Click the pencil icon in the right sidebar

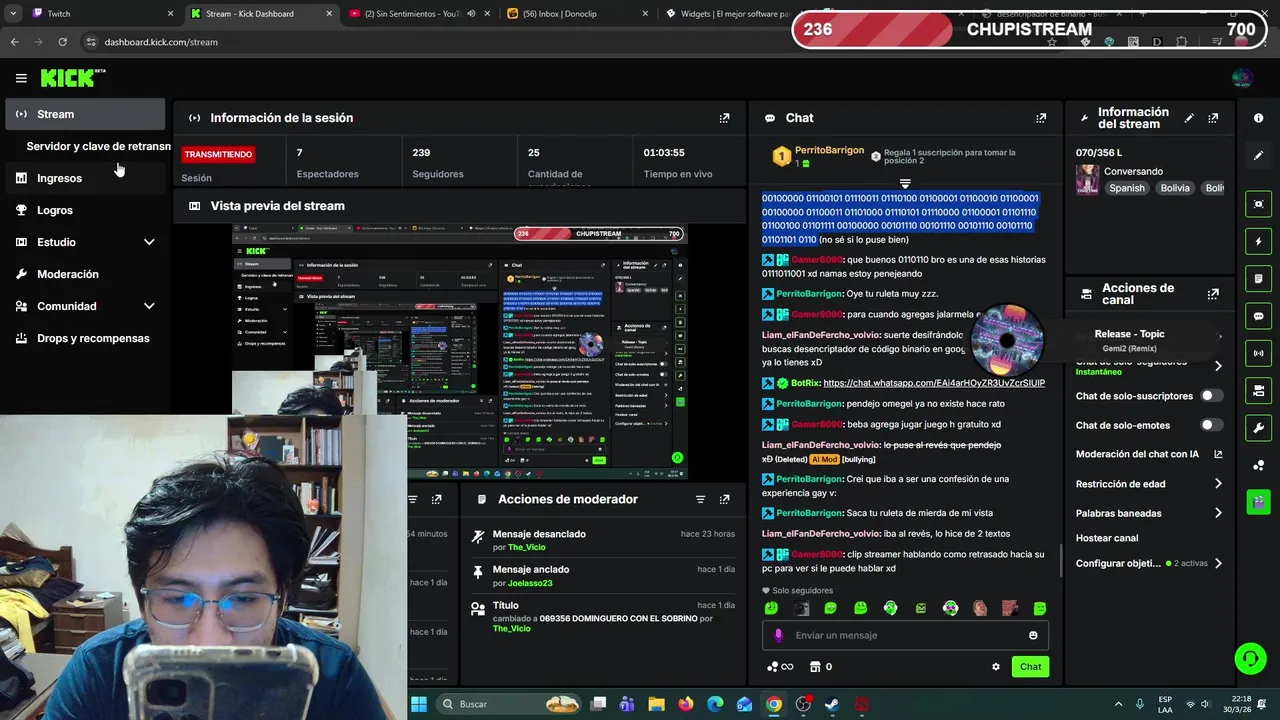(1258, 155)
